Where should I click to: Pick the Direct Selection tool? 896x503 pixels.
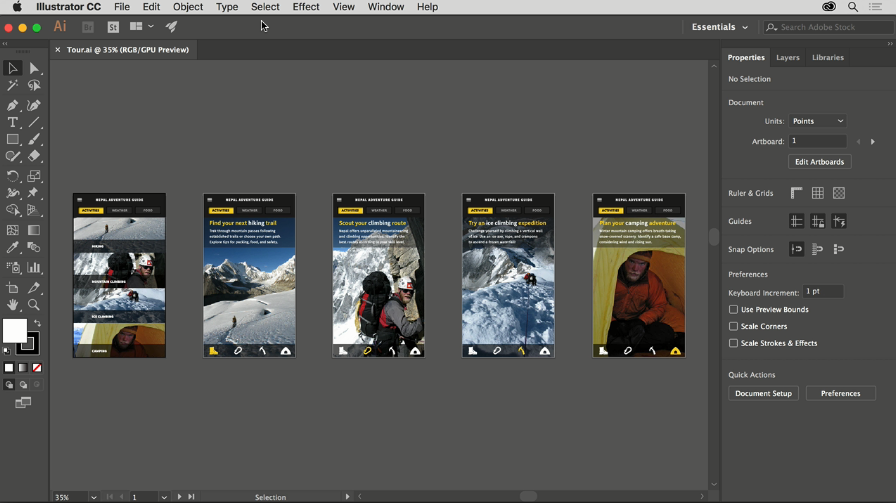[x=34, y=68]
